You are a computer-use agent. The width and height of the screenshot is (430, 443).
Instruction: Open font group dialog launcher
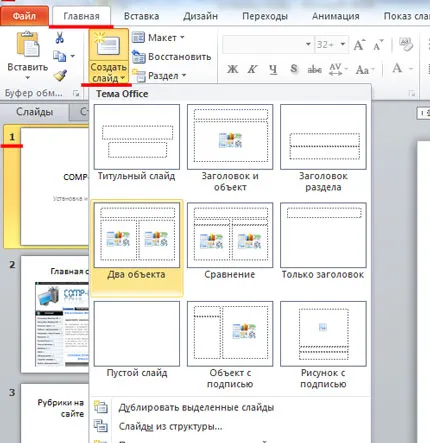[x=412, y=94]
